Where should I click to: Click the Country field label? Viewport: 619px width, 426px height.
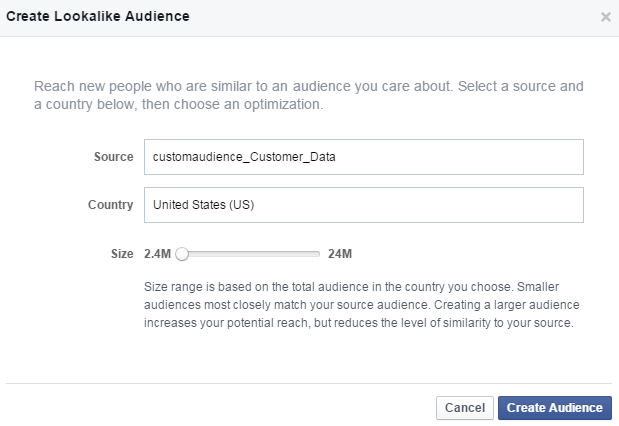coord(110,205)
